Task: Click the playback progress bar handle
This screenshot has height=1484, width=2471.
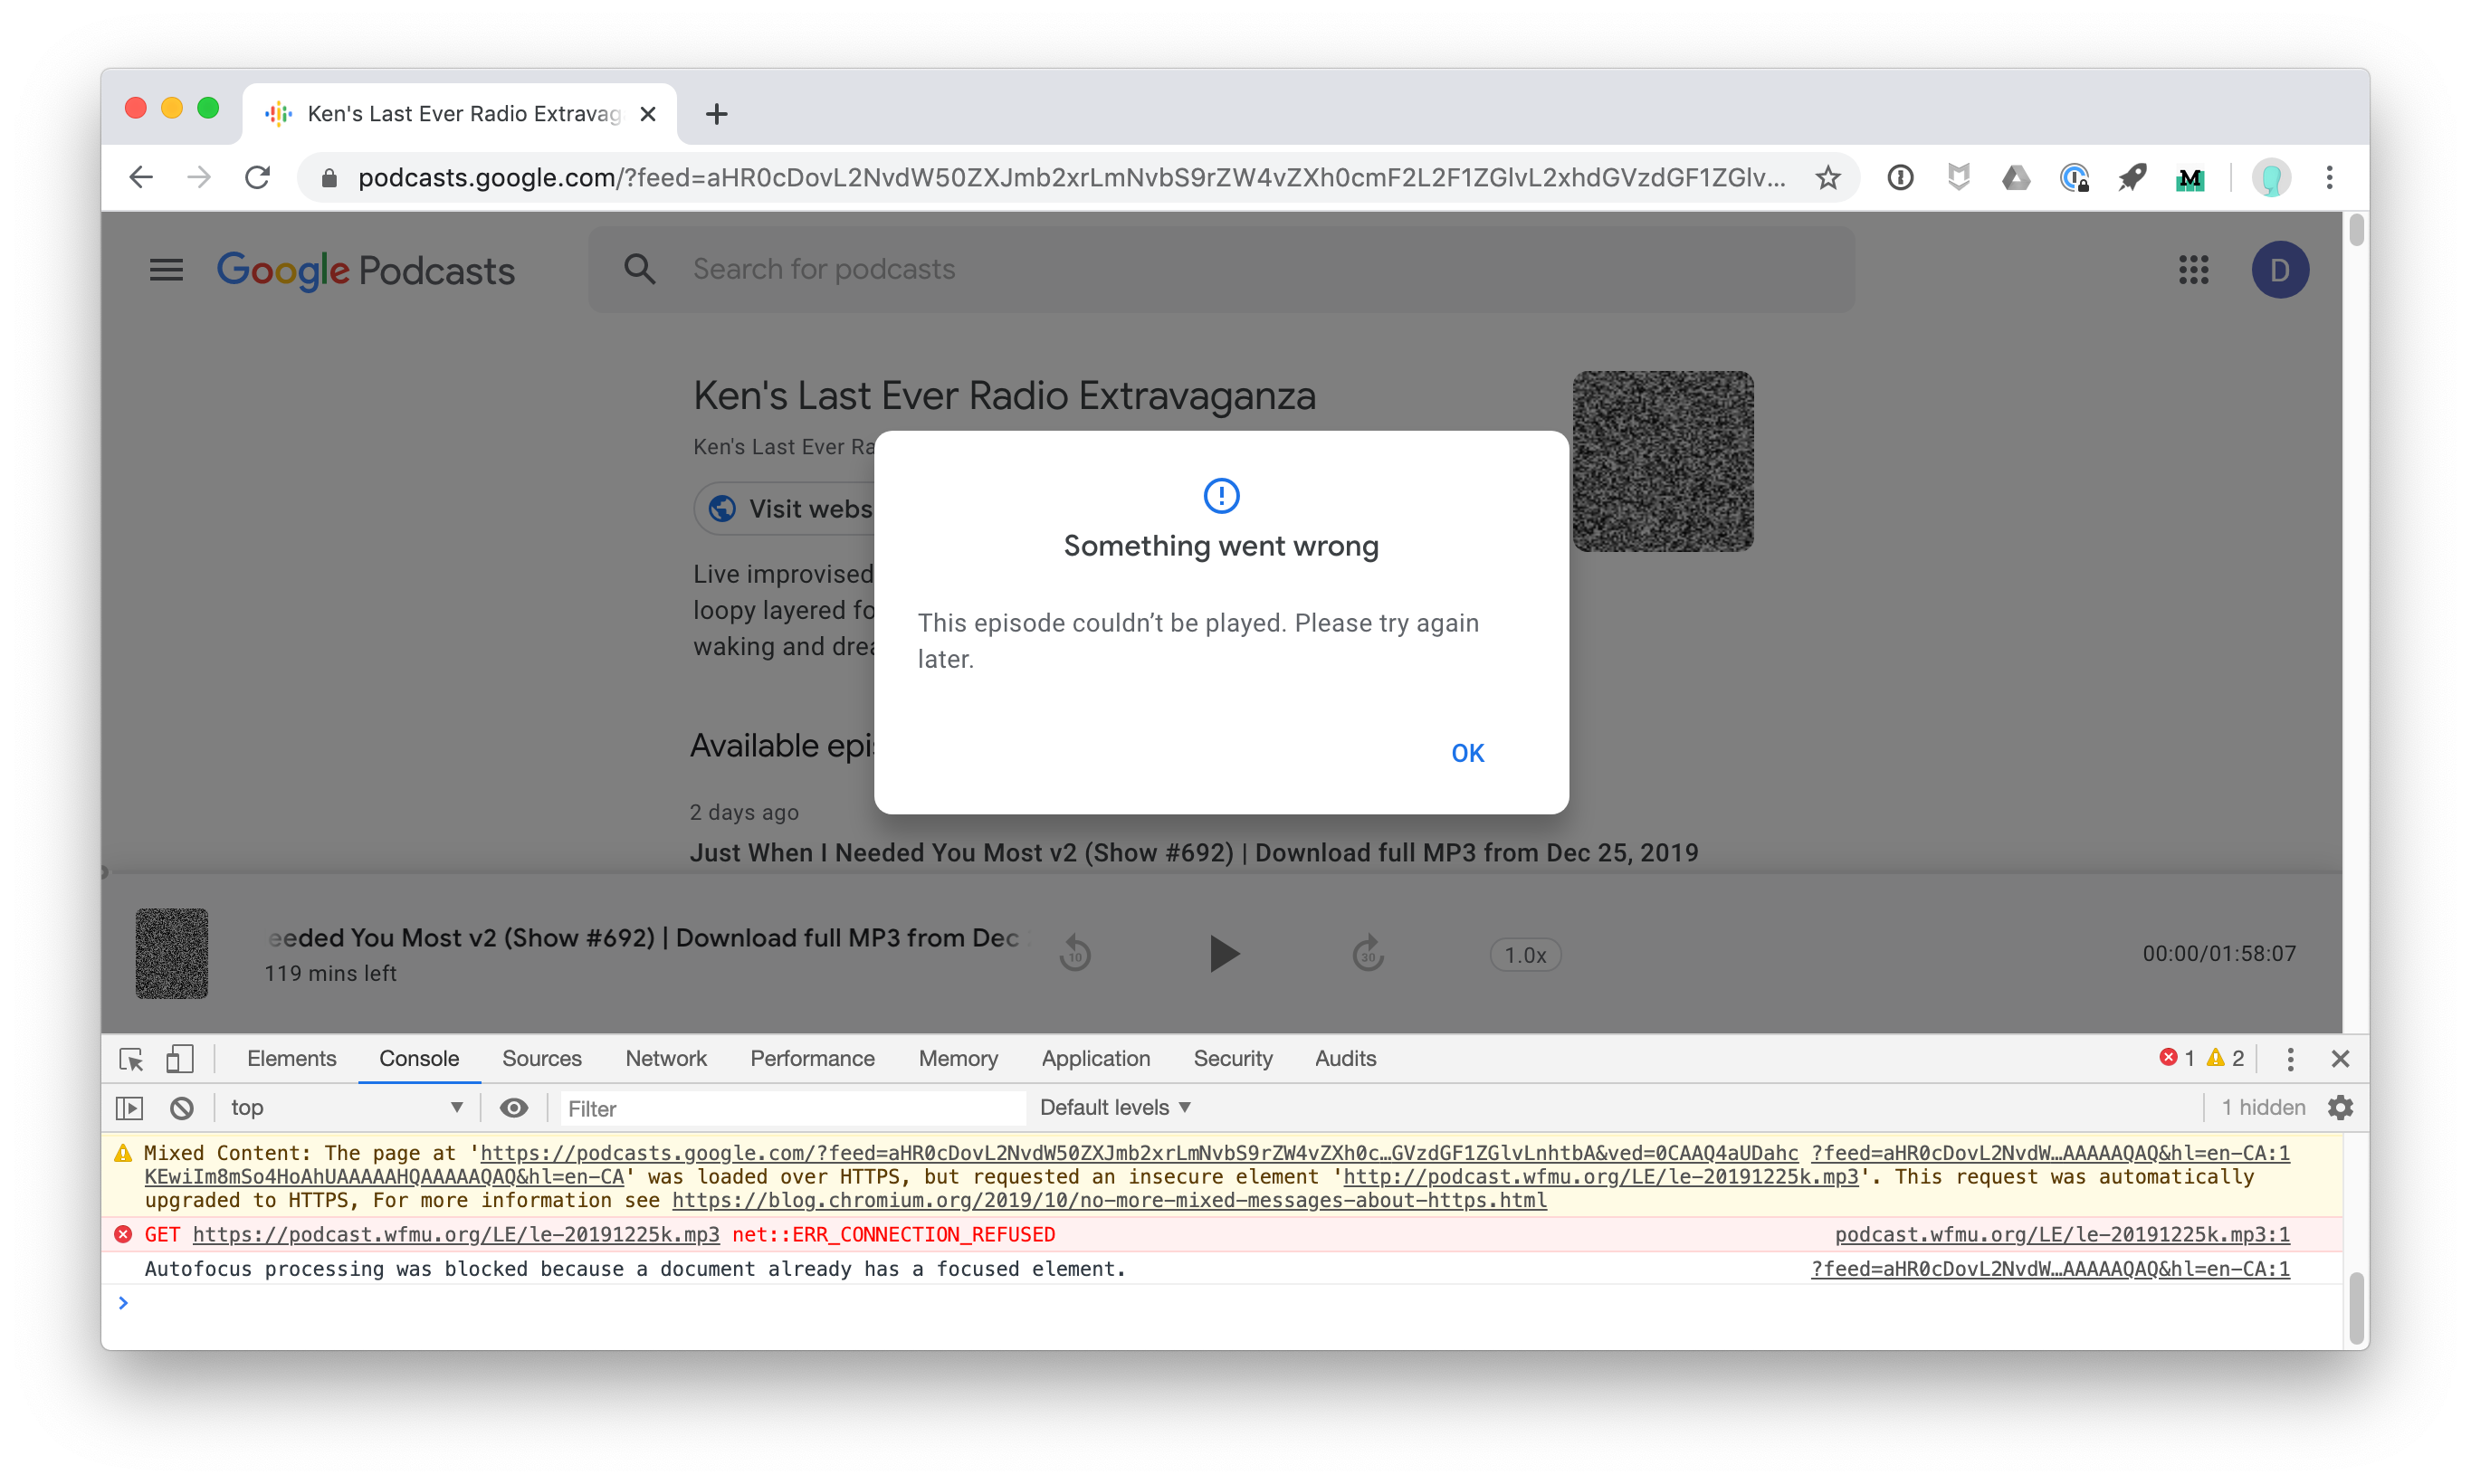Action: click(103, 872)
